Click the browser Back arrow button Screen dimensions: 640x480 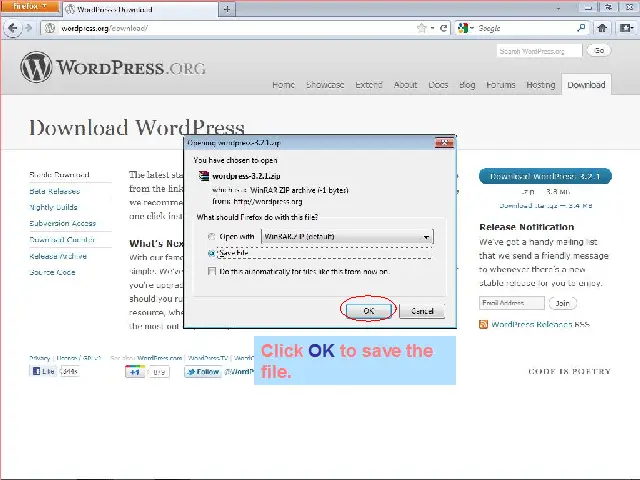pos(13,28)
